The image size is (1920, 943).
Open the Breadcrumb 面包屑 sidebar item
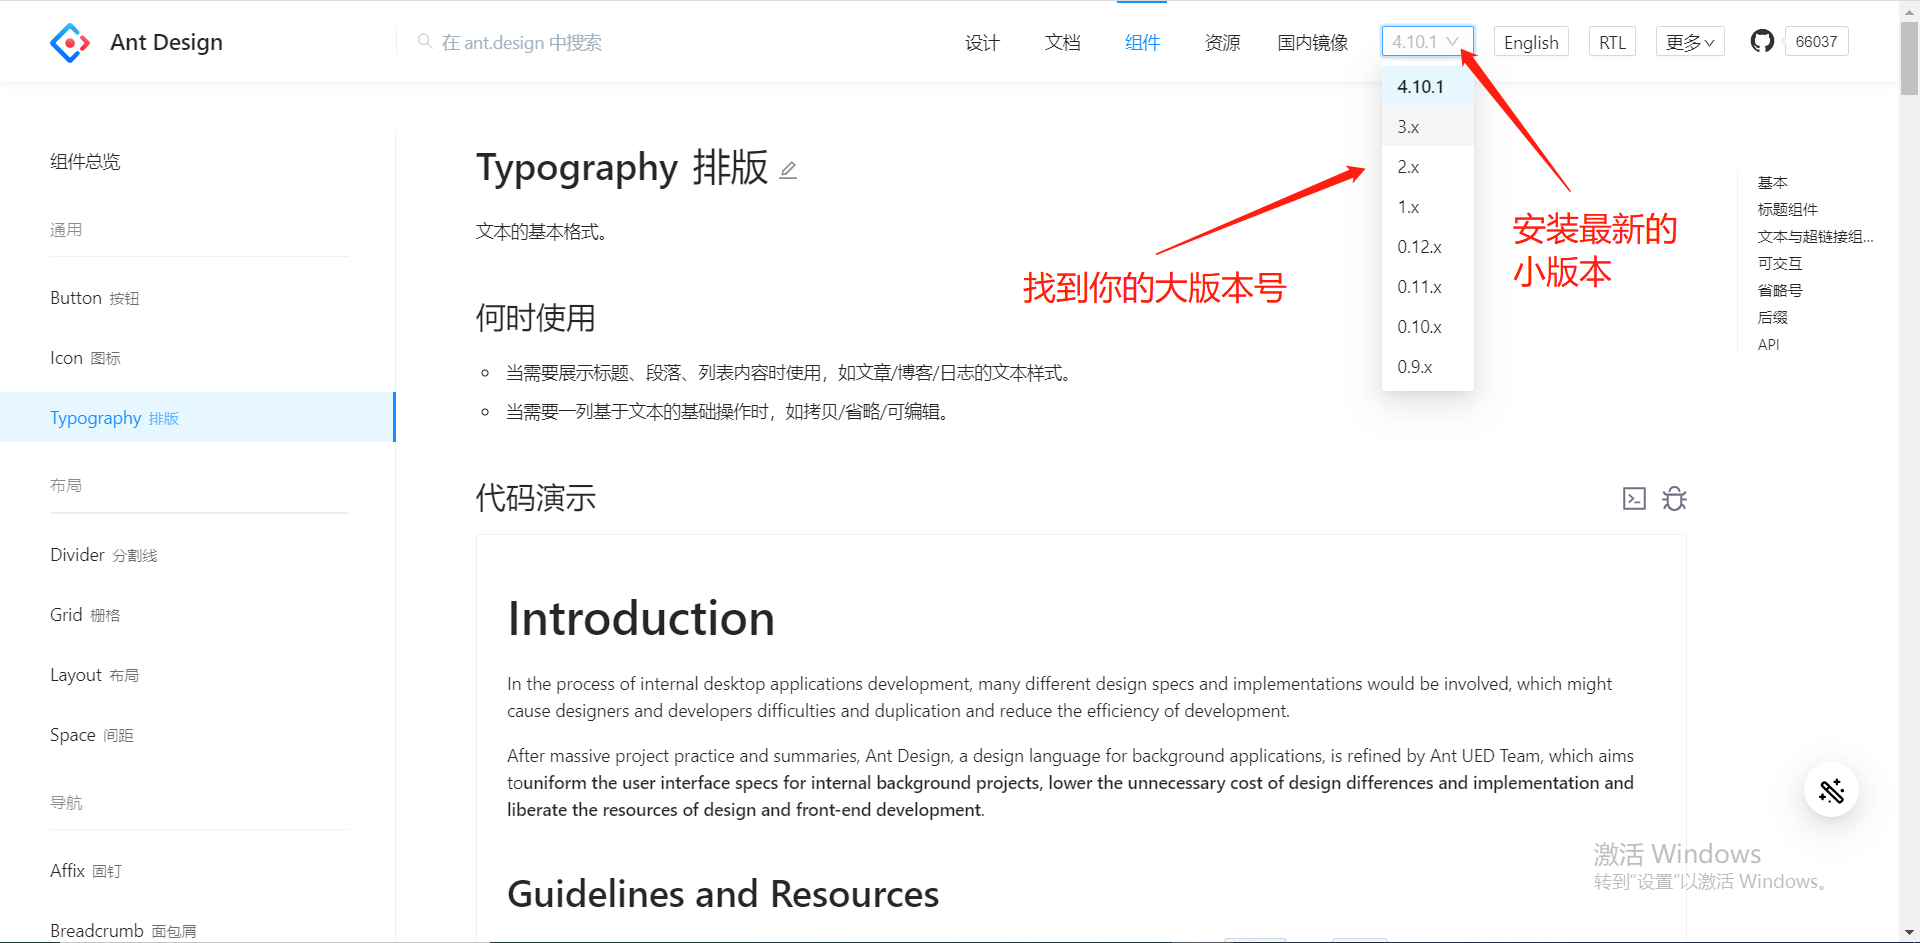tap(123, 931)
